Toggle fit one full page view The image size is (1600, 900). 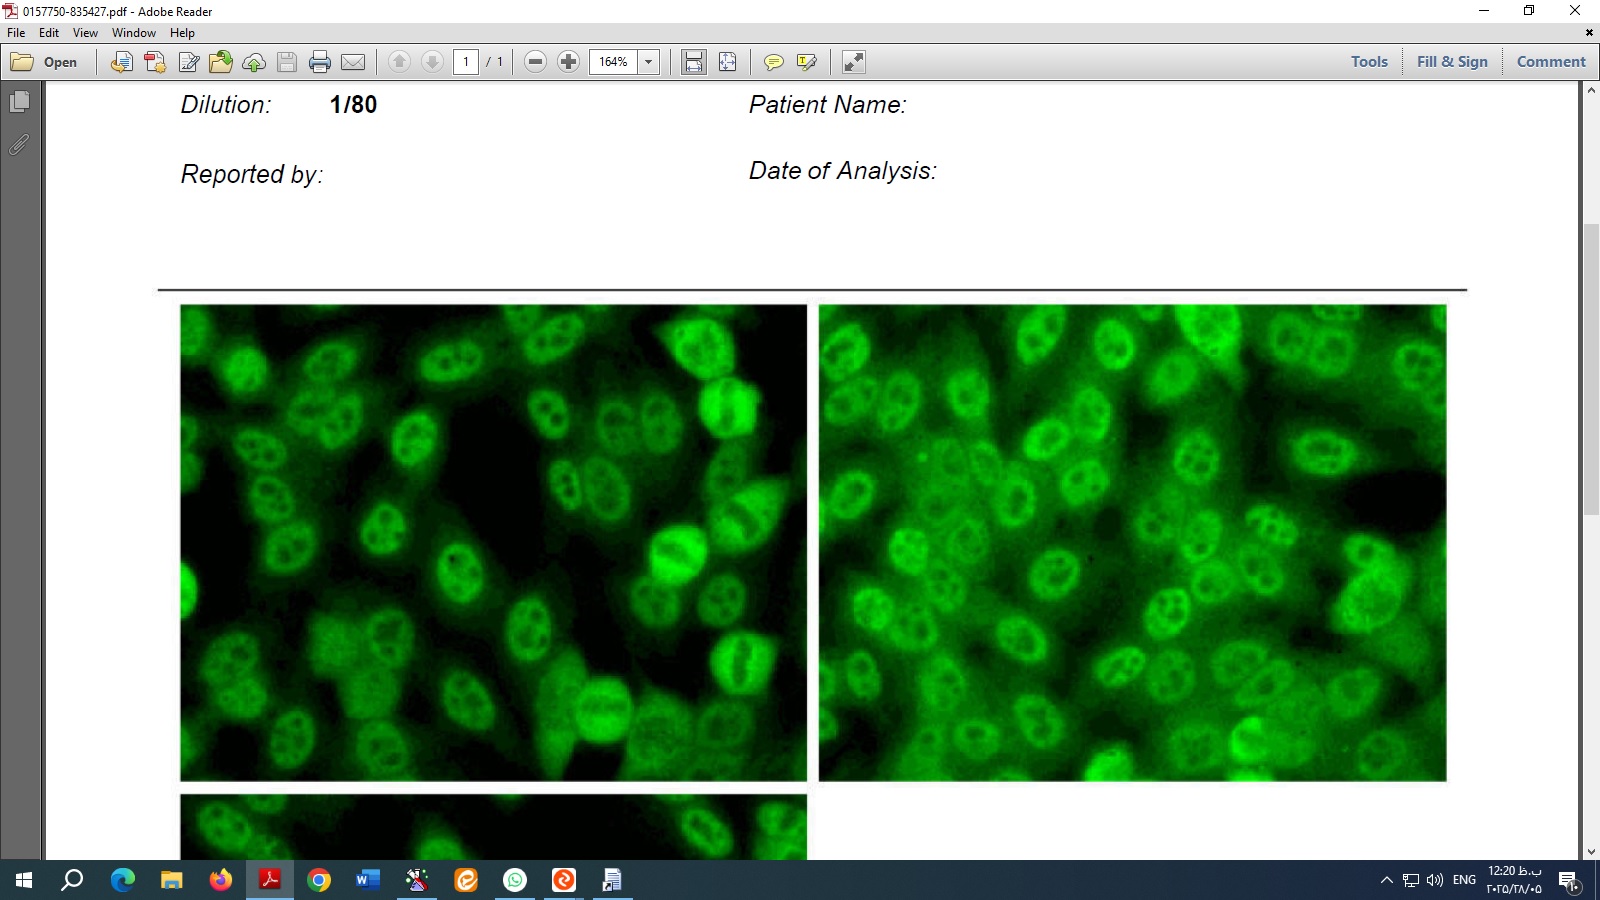click(727, 62)
